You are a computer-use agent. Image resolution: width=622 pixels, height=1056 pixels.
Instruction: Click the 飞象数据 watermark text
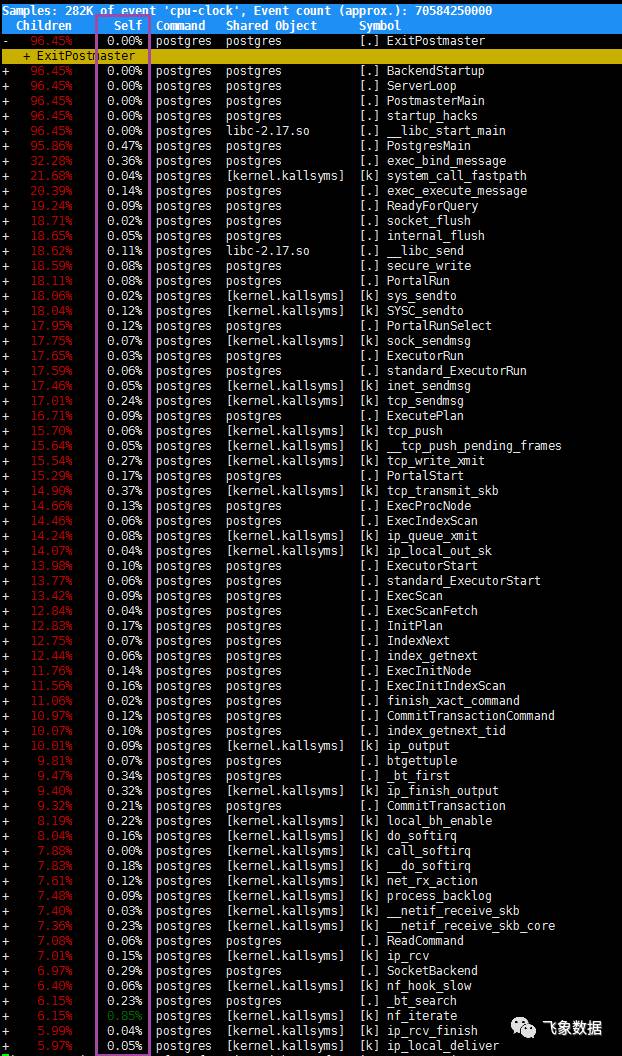[x=572, y=1027]
